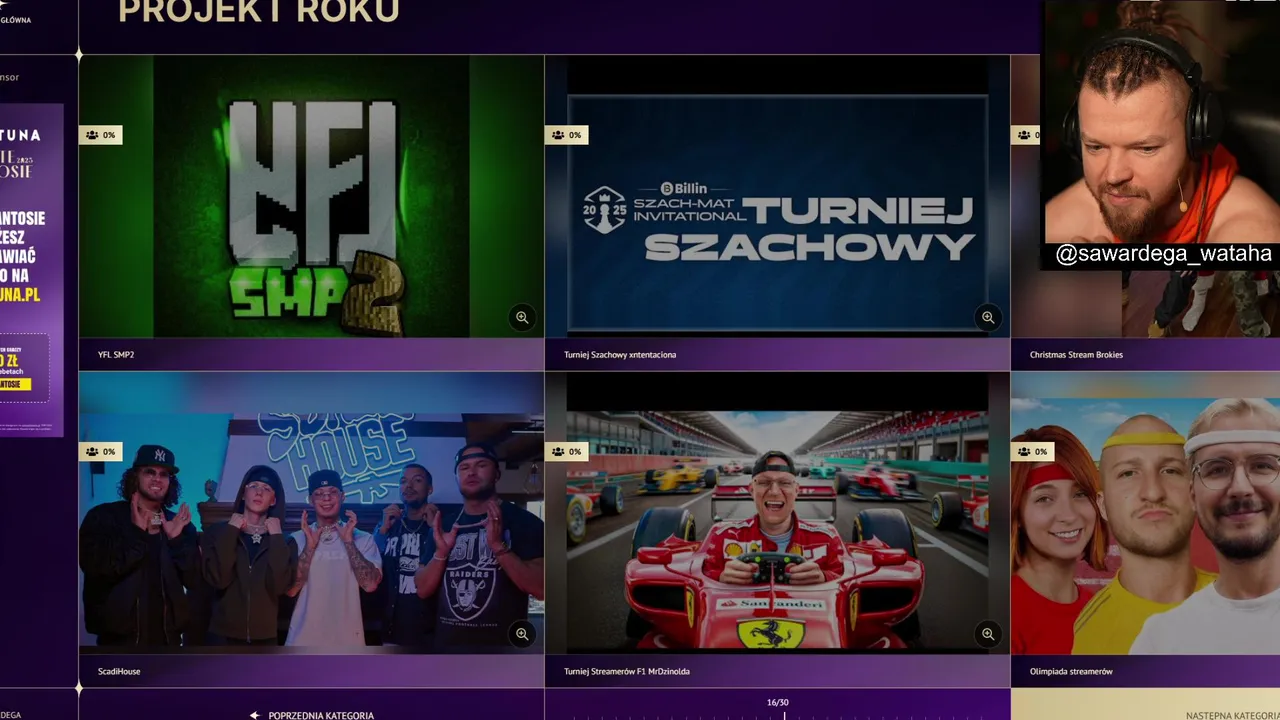Click the 0% badge on Olimpiada streamerów
The width and height of the screenshot is (1280, 720).
pos(1033,452)
